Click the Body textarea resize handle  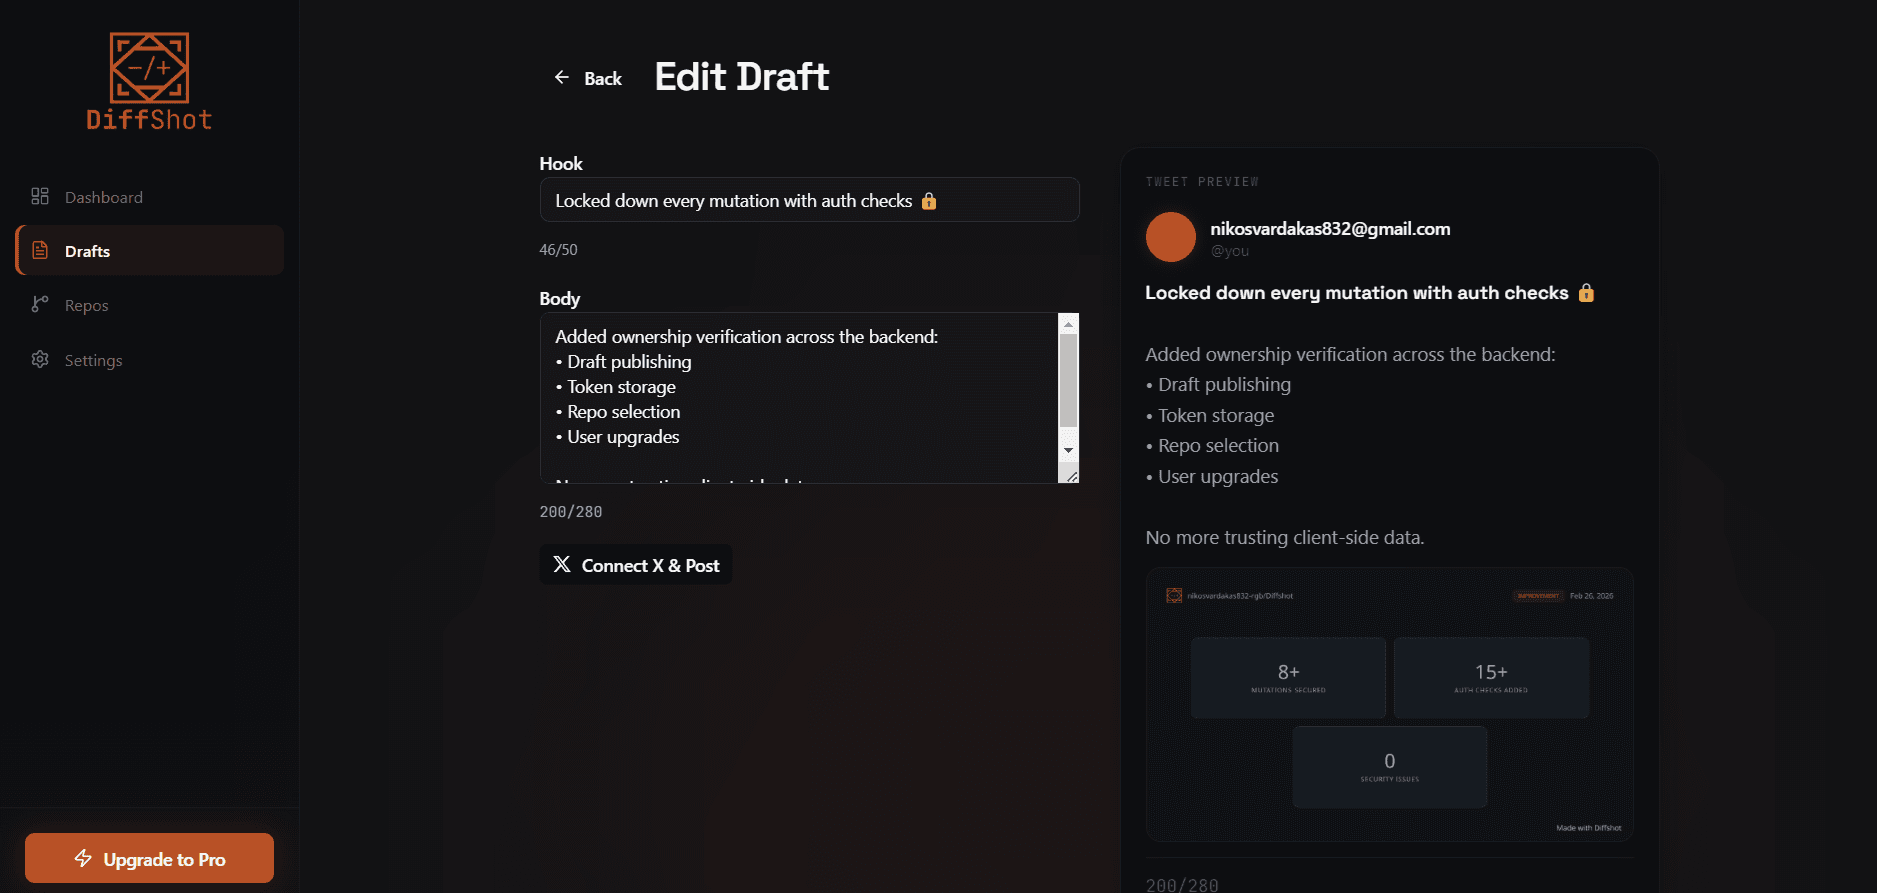coord(1070,476)
